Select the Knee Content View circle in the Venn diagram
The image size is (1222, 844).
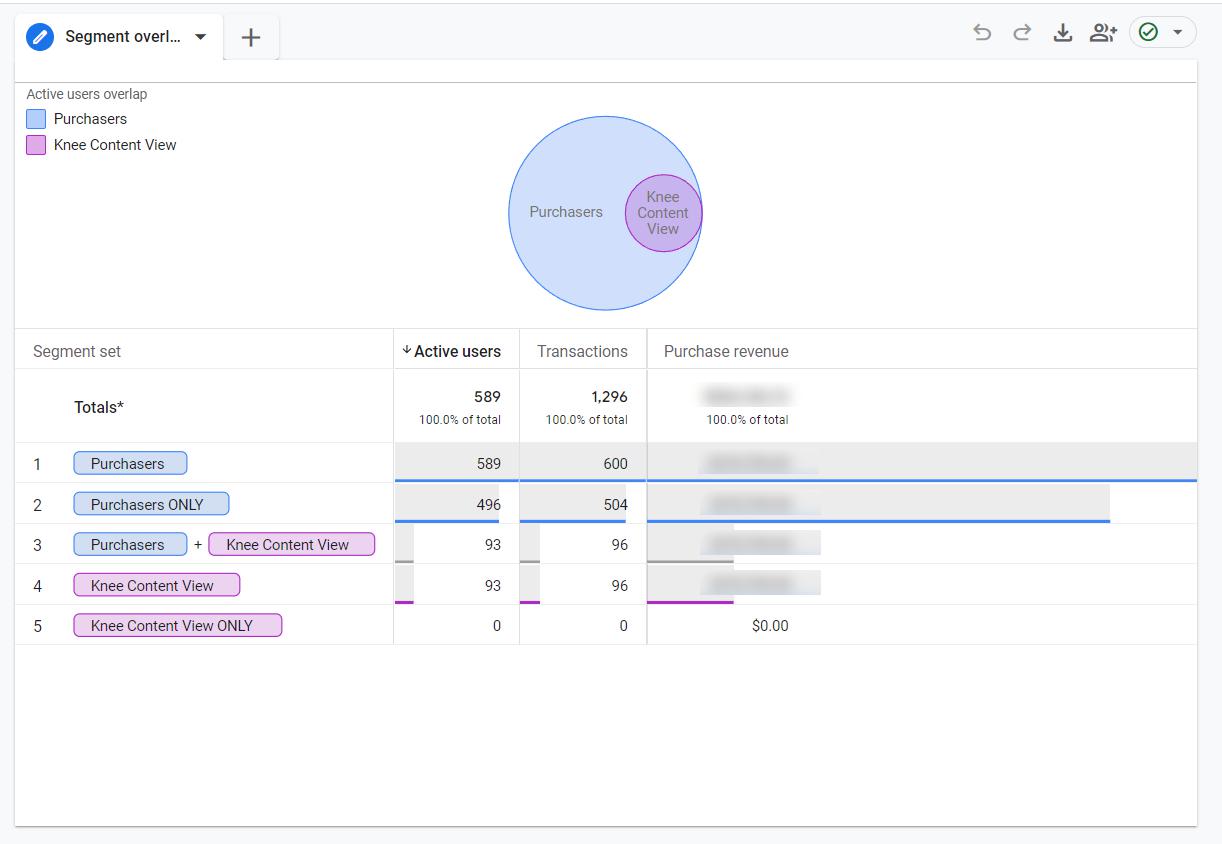tap(663, 212)
